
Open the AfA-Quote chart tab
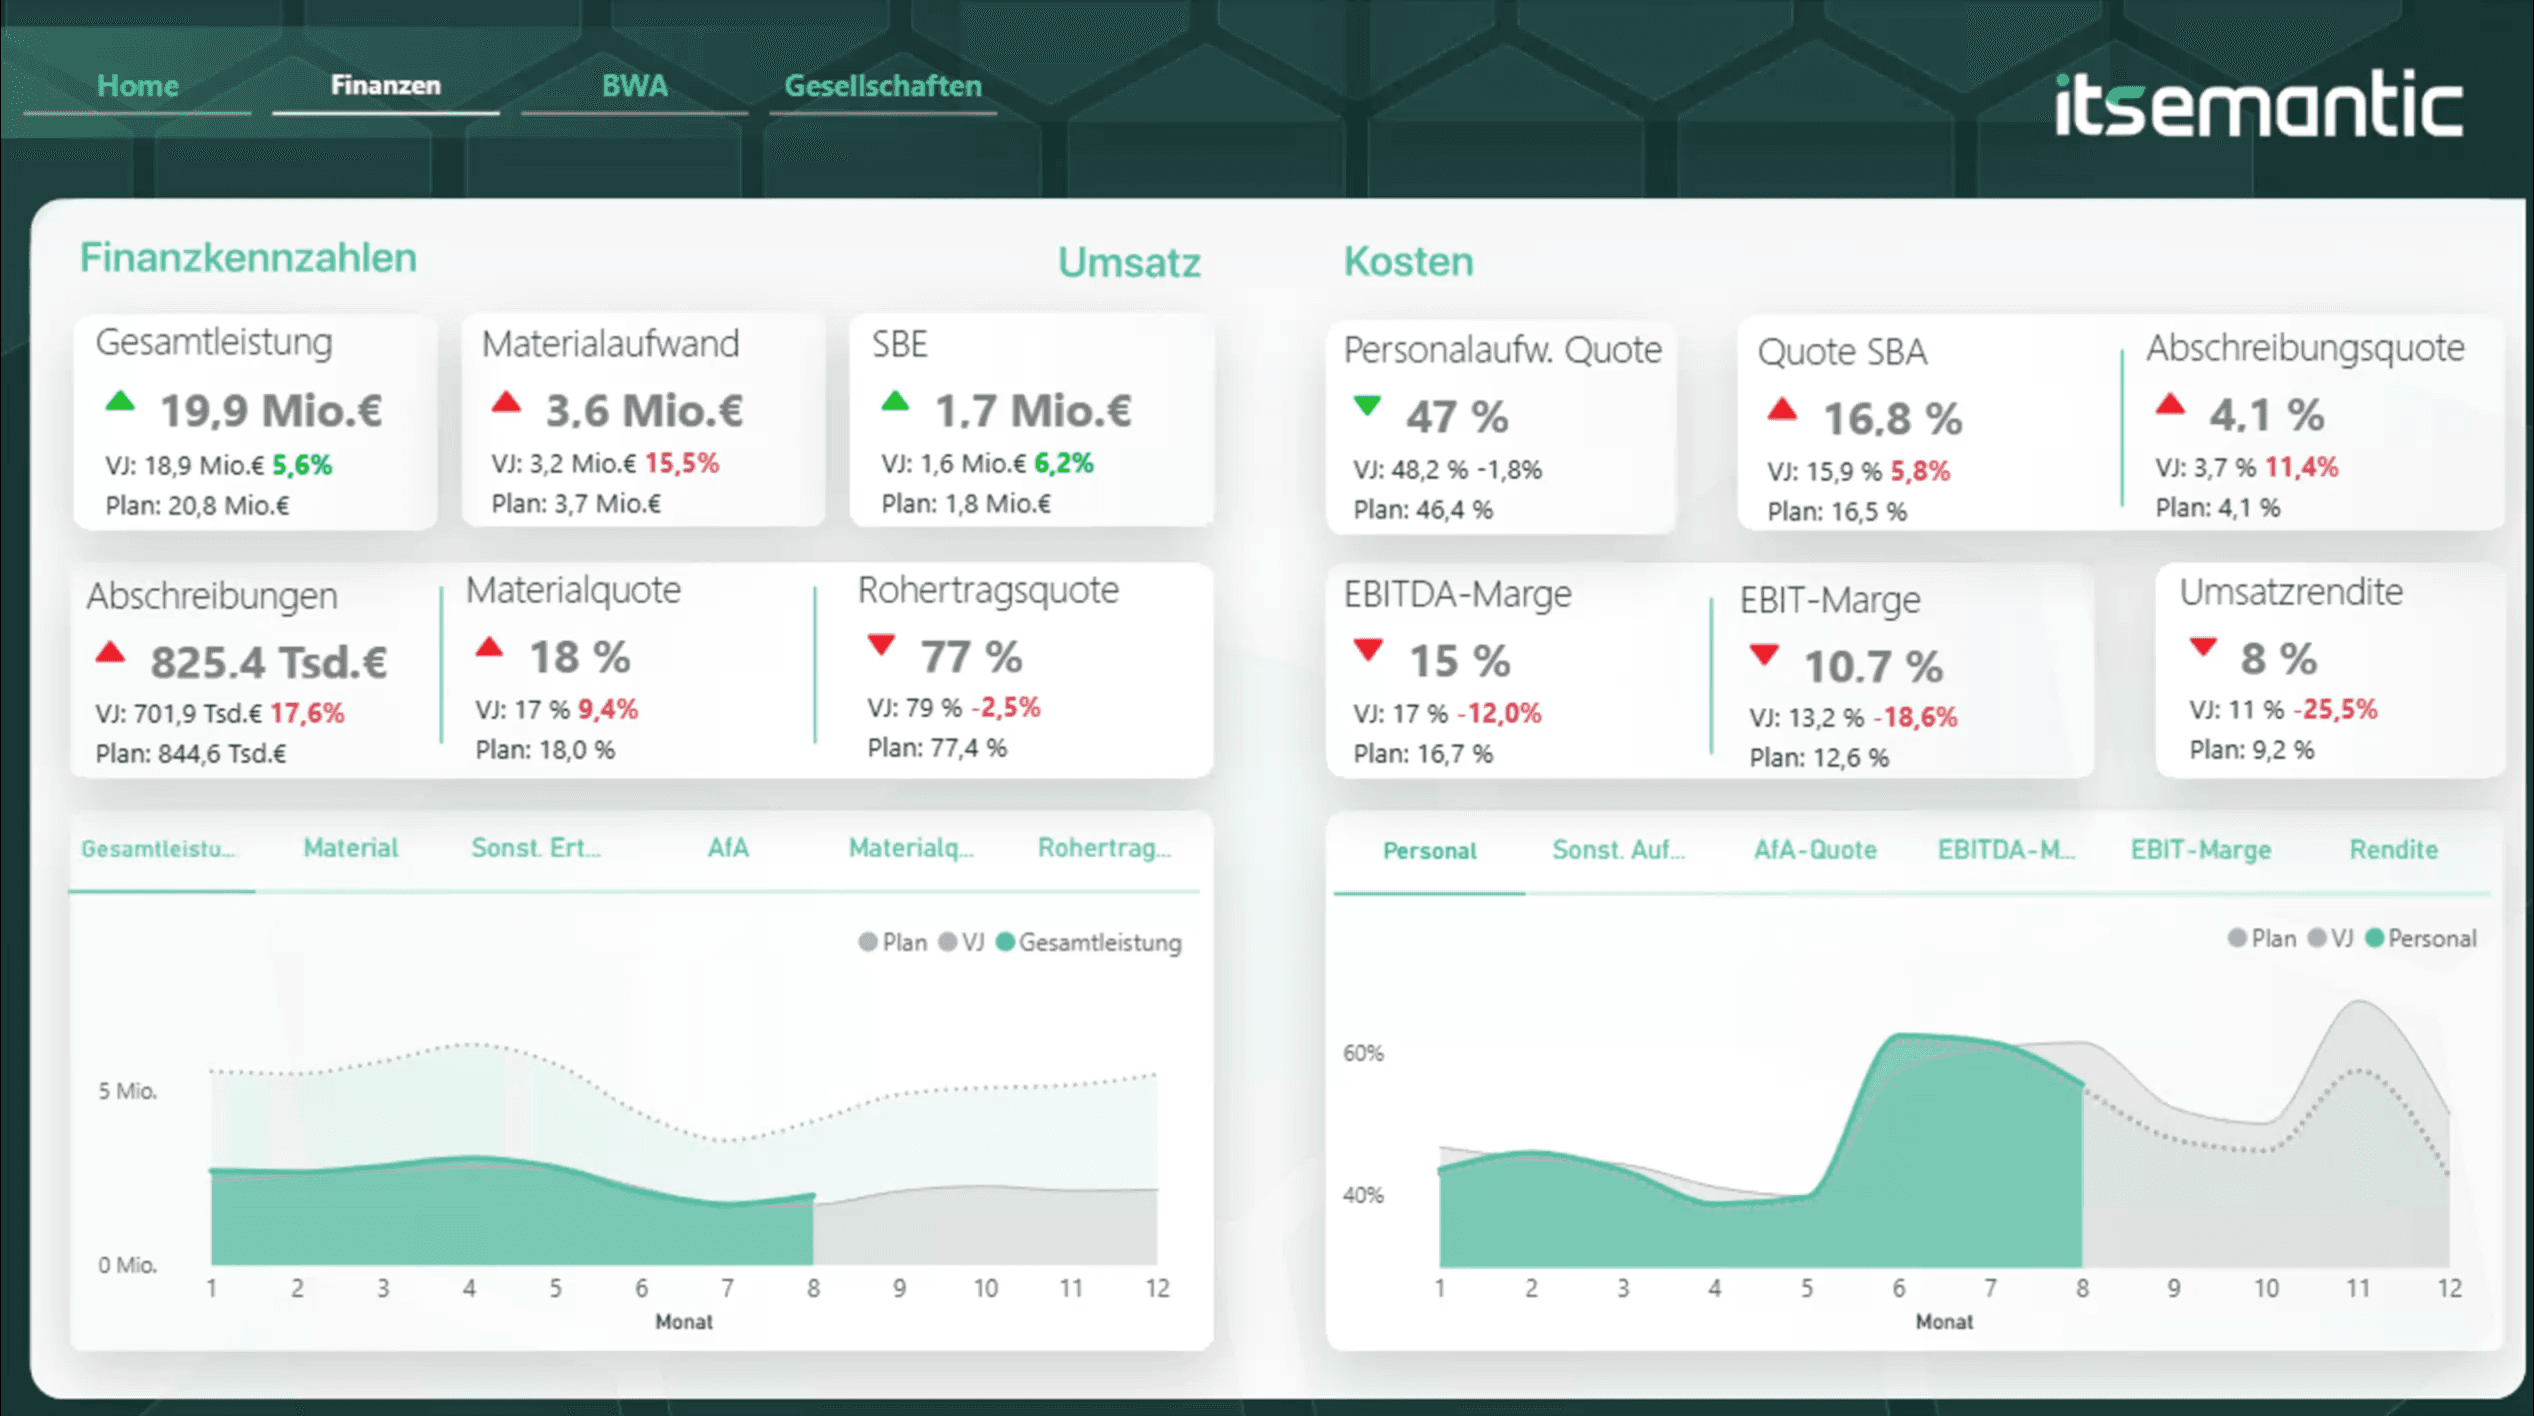point(1815,850)
